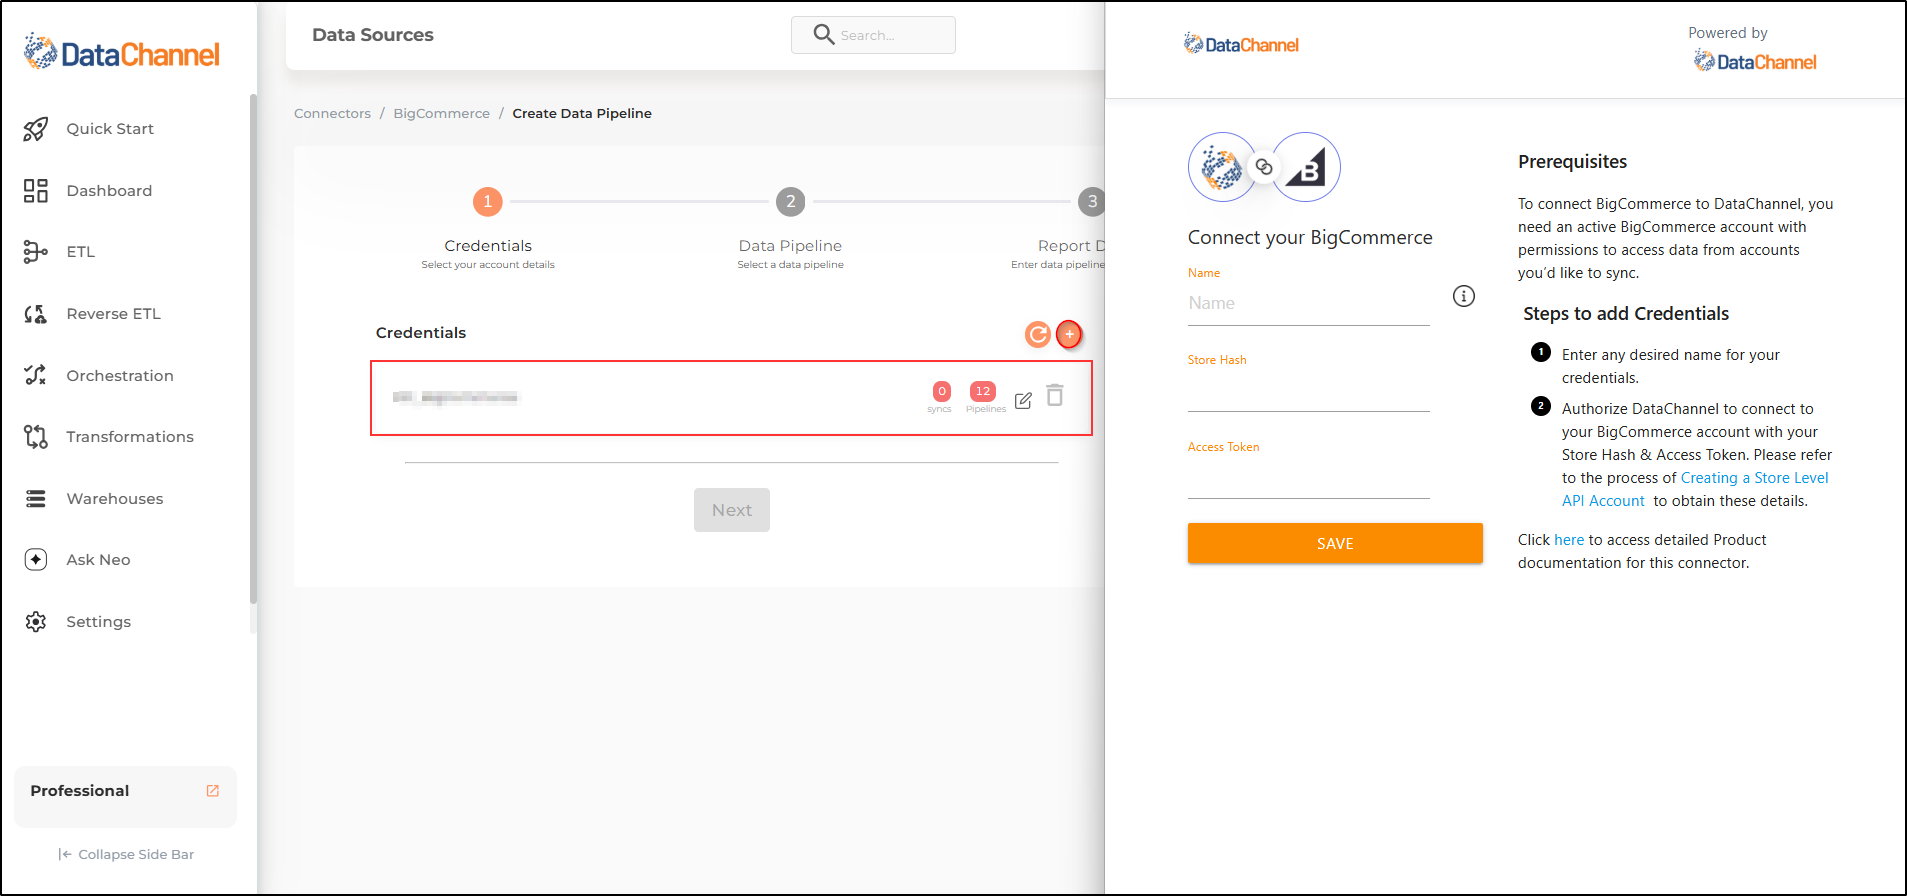The width and height of the screenshot is (1907, 896).
Task: Navigate to Transformations
Action: (130, 437)
